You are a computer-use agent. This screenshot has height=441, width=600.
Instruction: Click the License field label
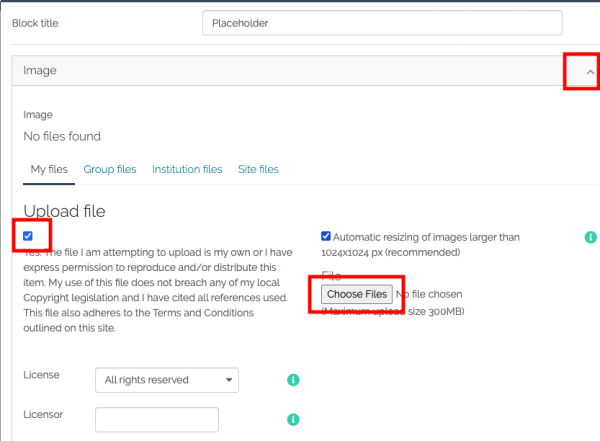41,375
